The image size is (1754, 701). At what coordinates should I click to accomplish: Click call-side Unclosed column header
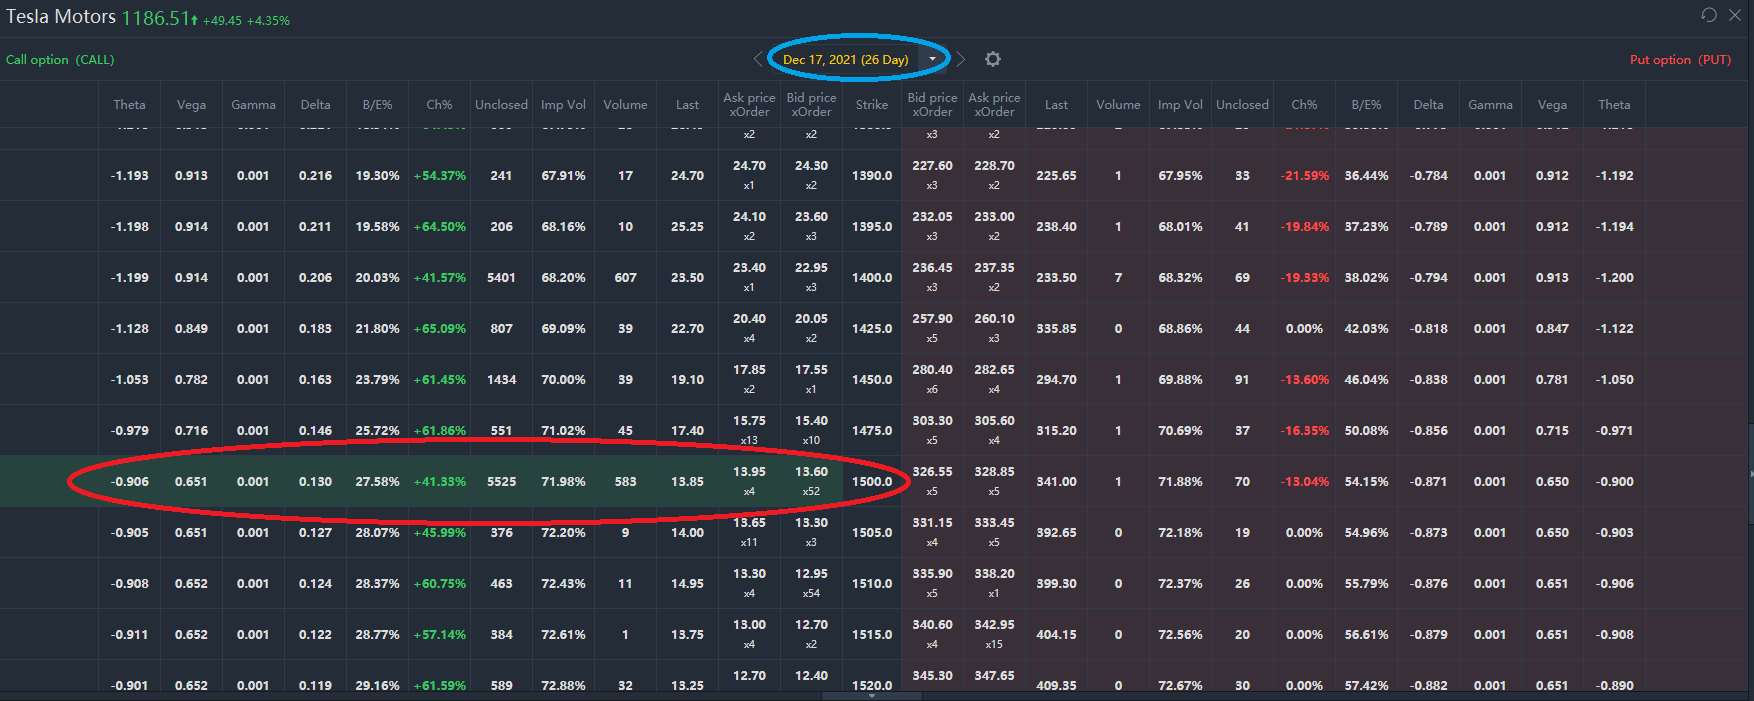[x=501, y=104]
